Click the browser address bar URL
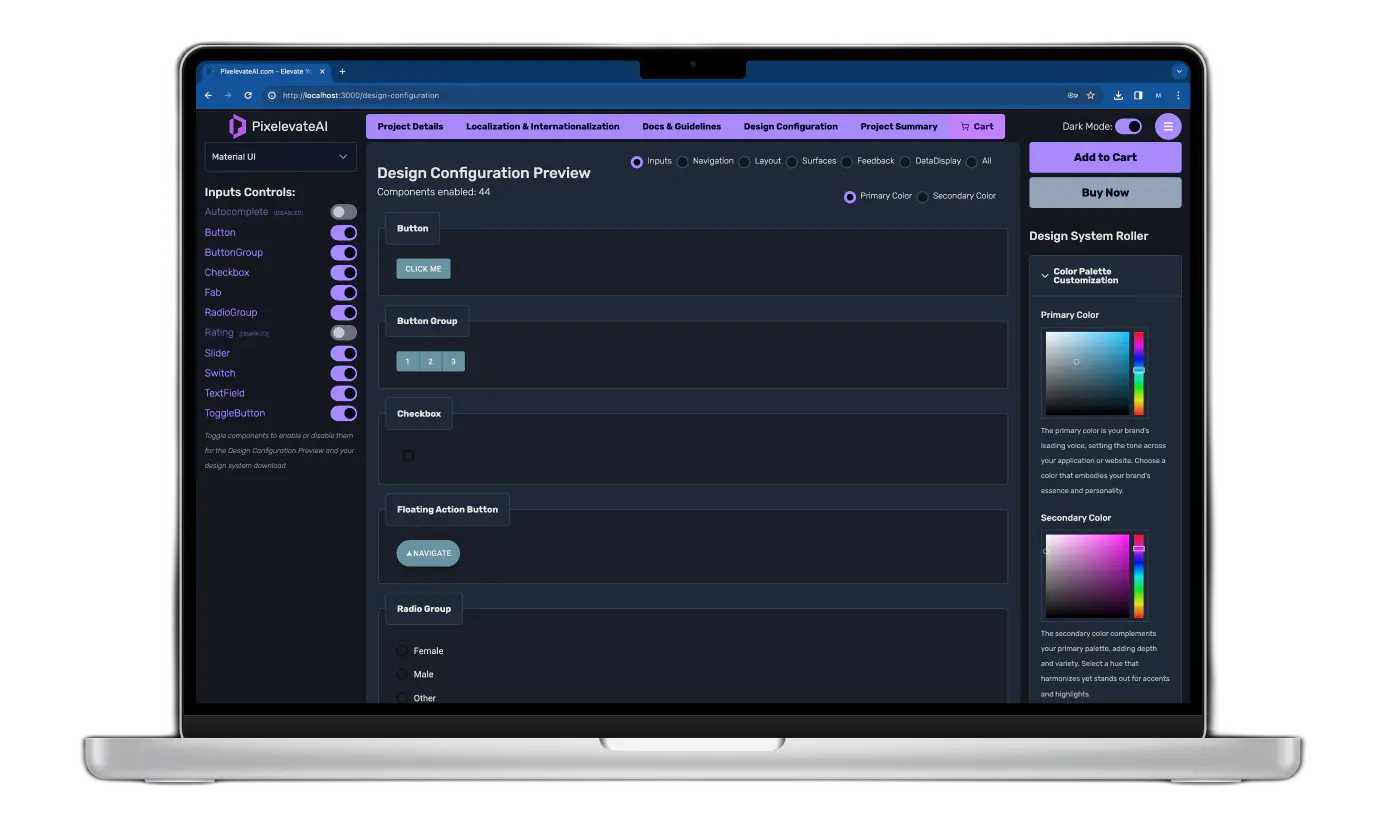Image resolution: width=1389 pixels, height=826 pixels. point(361,95)
